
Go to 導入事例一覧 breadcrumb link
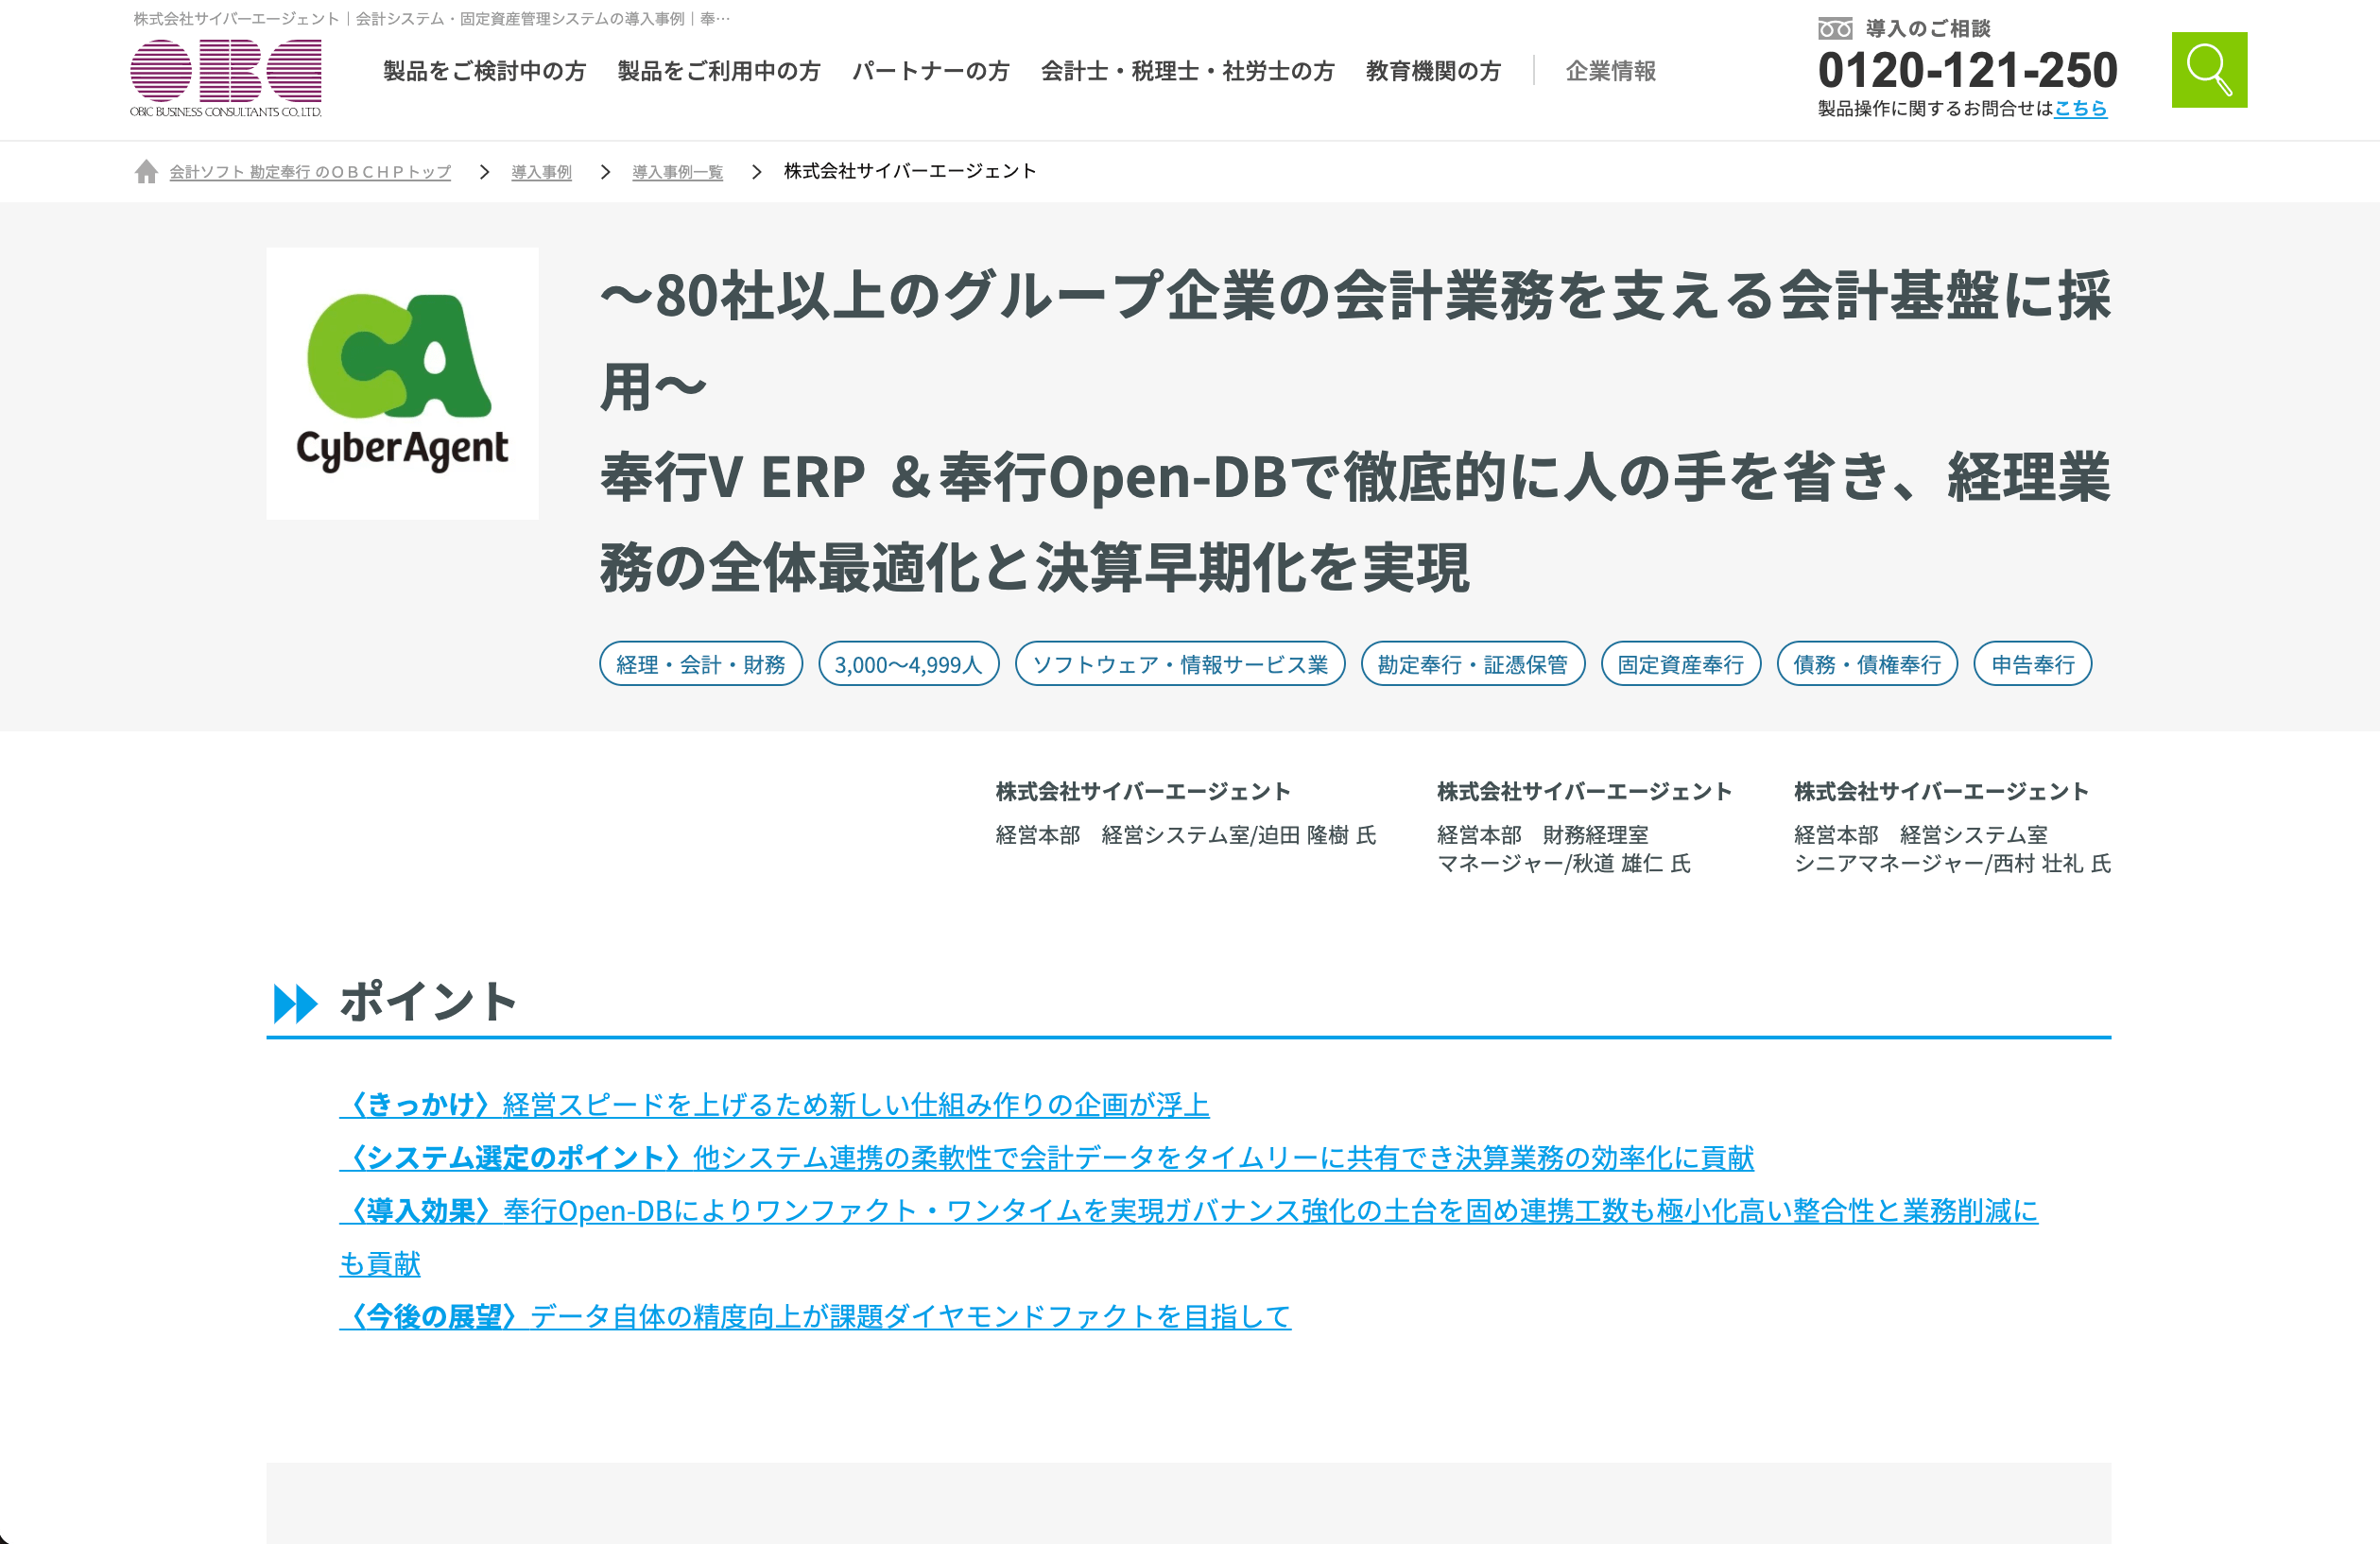677,172
